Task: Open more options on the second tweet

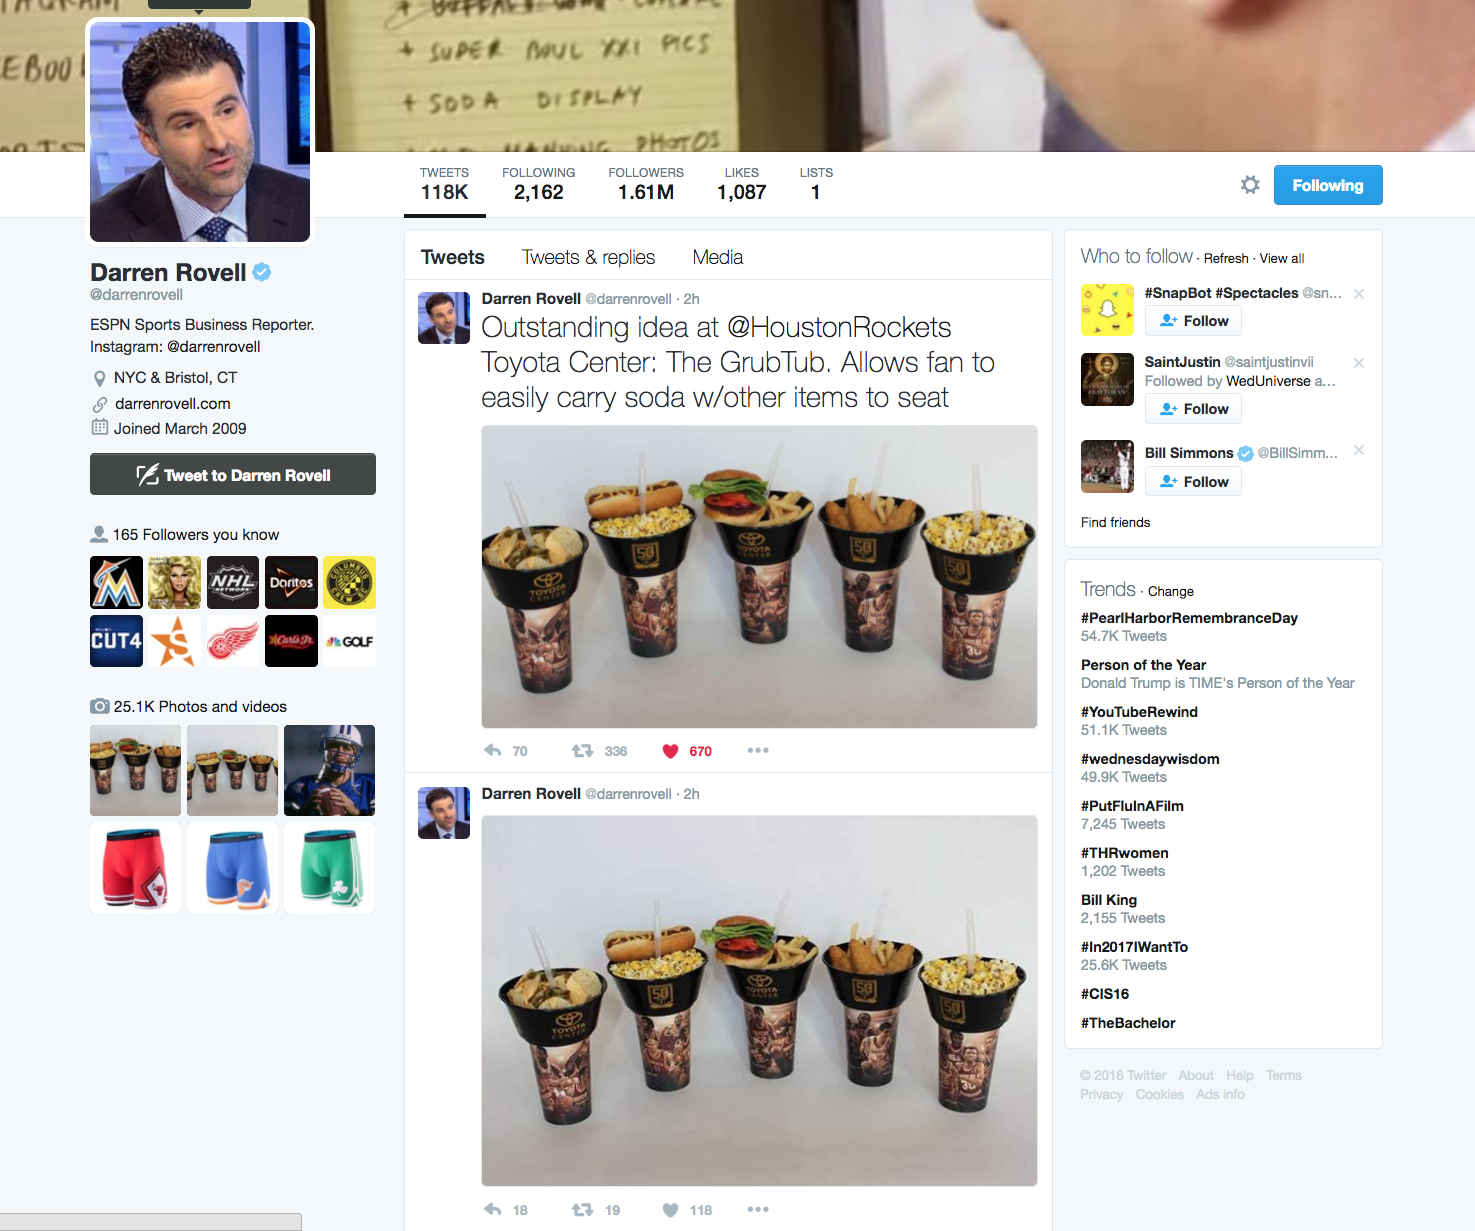Action: tap(758, 1210)
